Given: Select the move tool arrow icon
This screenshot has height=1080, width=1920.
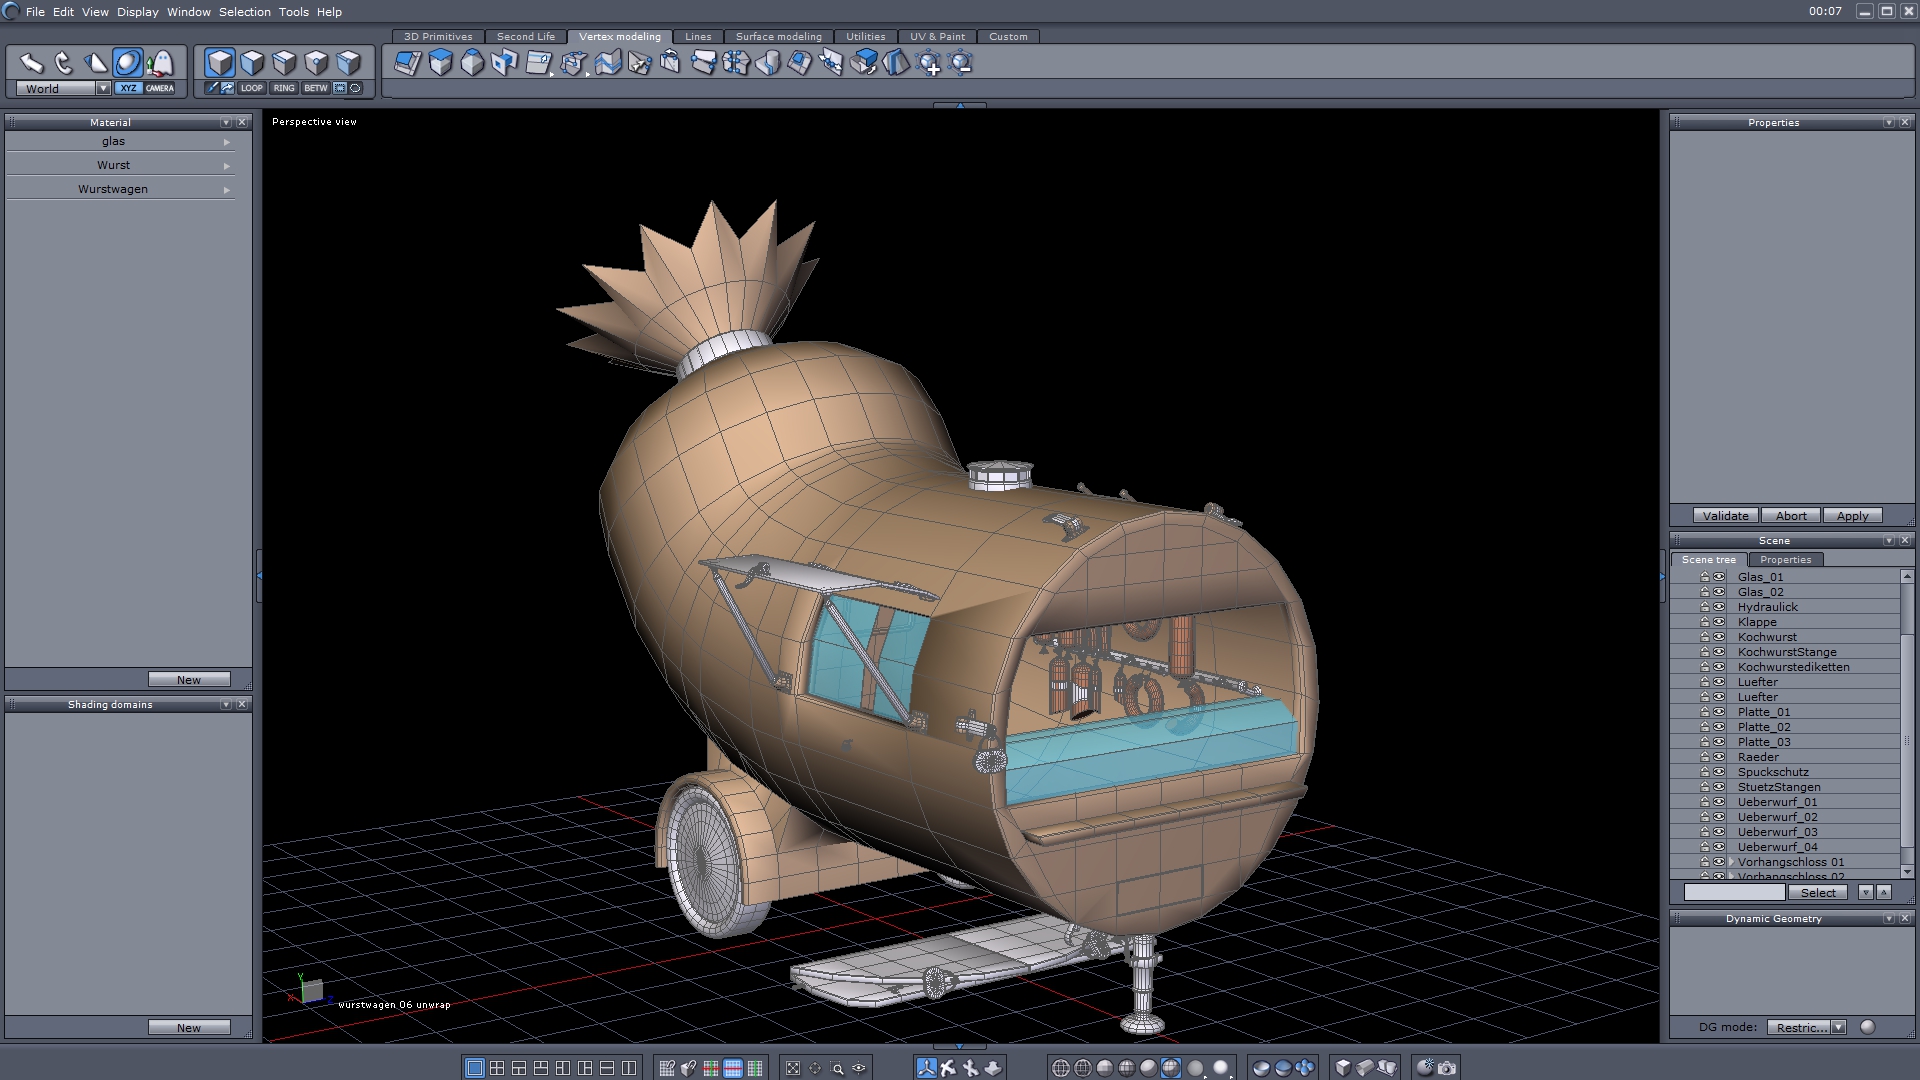Looking at the screenshot, I should 32,63.
